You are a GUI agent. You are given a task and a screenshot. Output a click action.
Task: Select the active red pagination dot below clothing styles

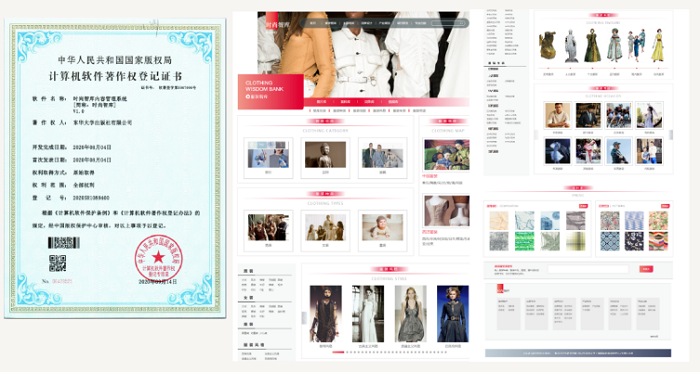[338, 352]
